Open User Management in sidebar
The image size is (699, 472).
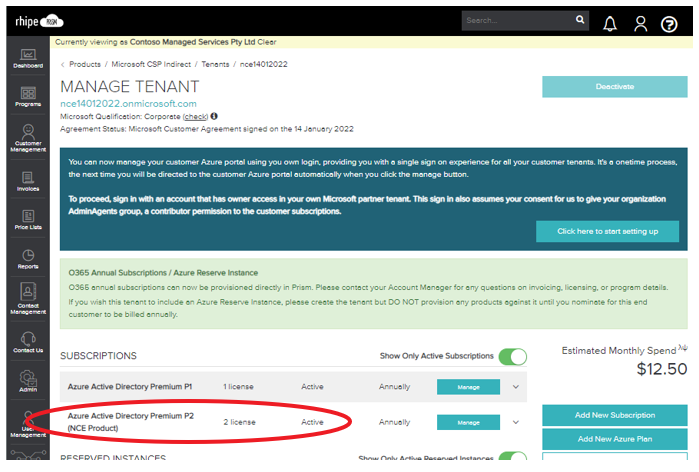(x=28, y=425)
